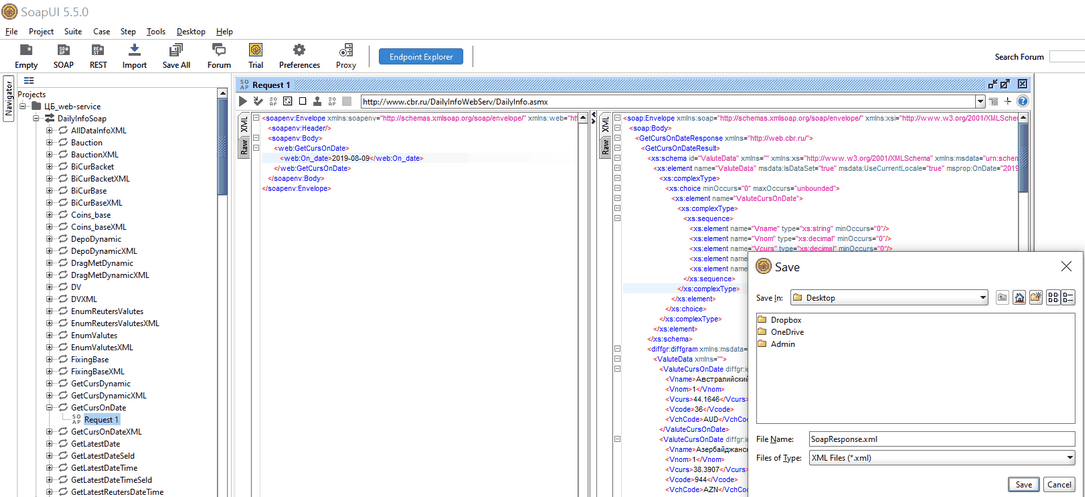Click the File Name text field
Image resolution: width=1085 pixels, height=497 pixels.
pos(939,439)
